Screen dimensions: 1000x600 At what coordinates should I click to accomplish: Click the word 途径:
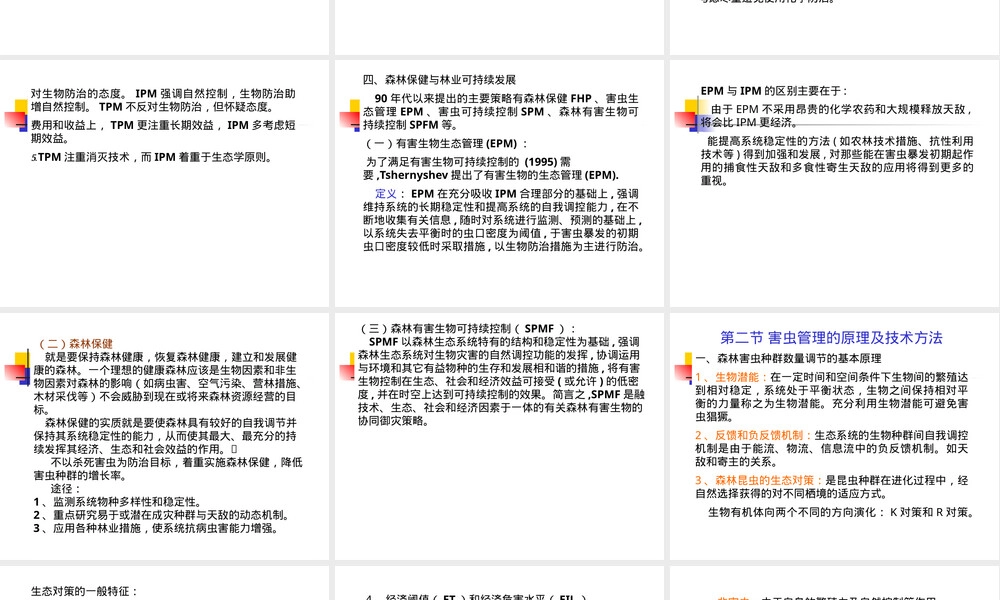pos(66,489)
